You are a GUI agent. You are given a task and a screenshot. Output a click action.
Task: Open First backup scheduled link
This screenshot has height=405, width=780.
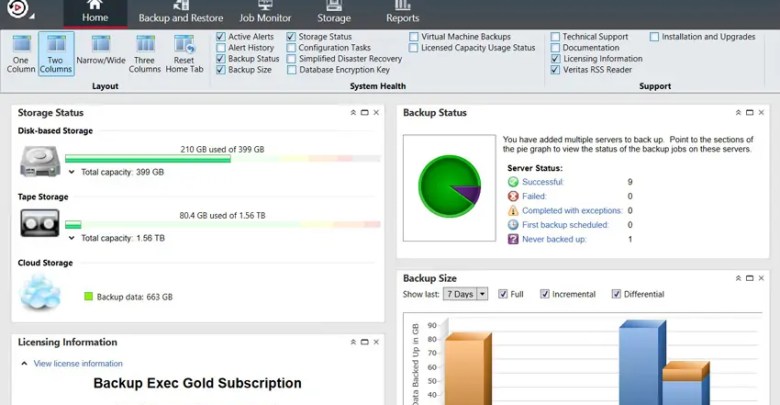[565, 225]
